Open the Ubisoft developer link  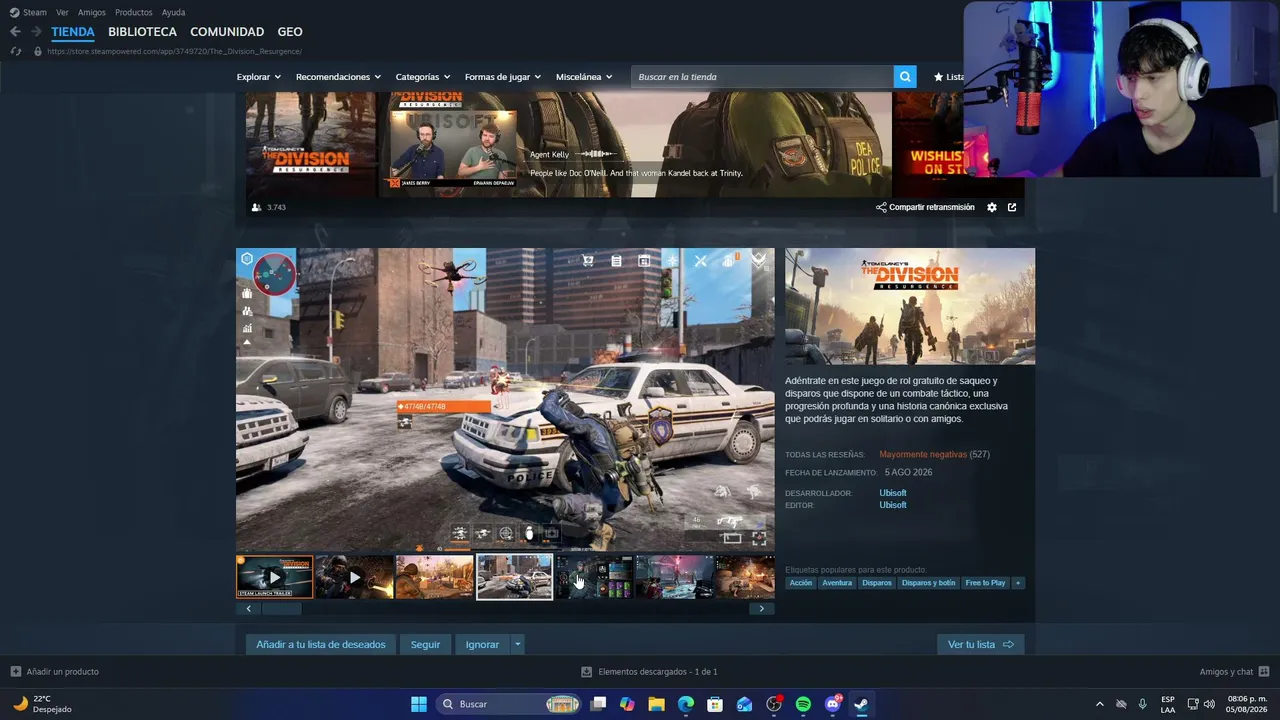pyautogui.click(x=893, y=493)
